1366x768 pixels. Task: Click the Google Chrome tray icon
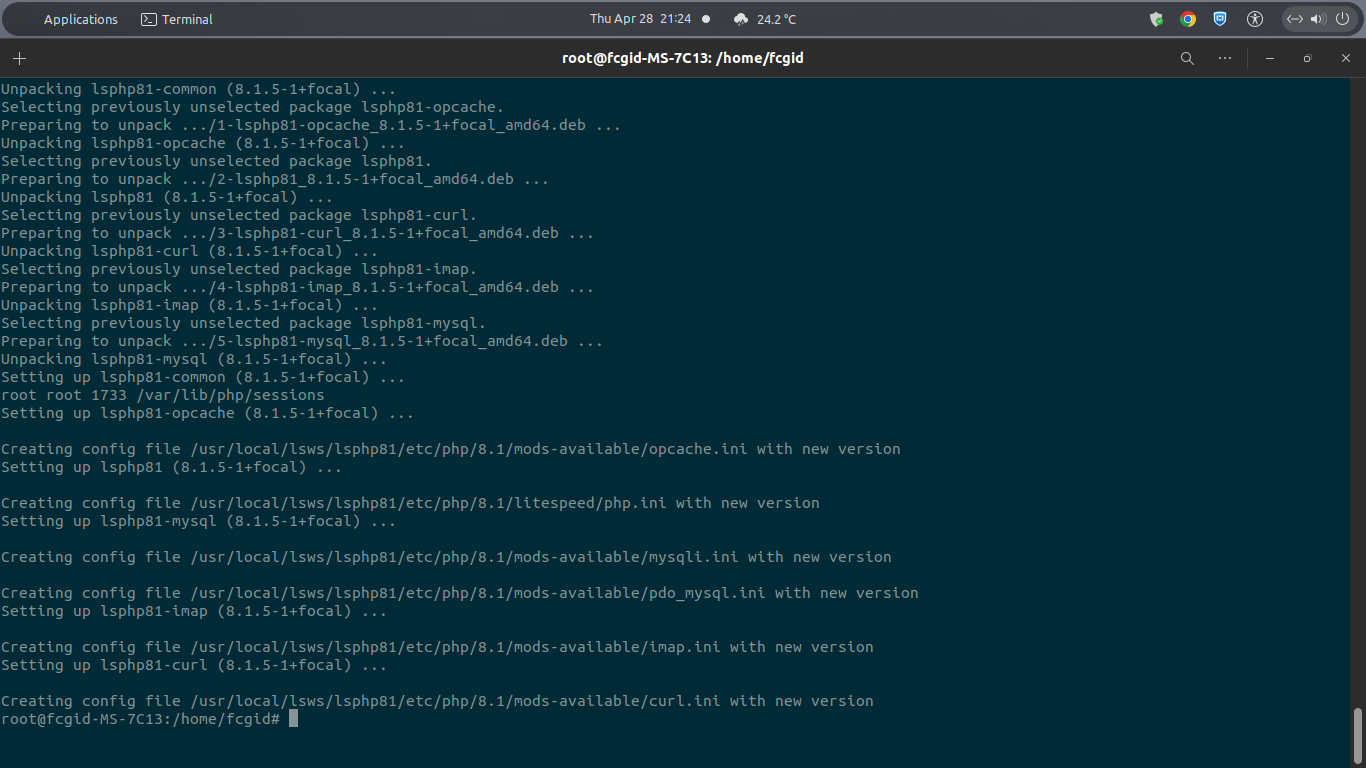click(x=1188, y=19)
